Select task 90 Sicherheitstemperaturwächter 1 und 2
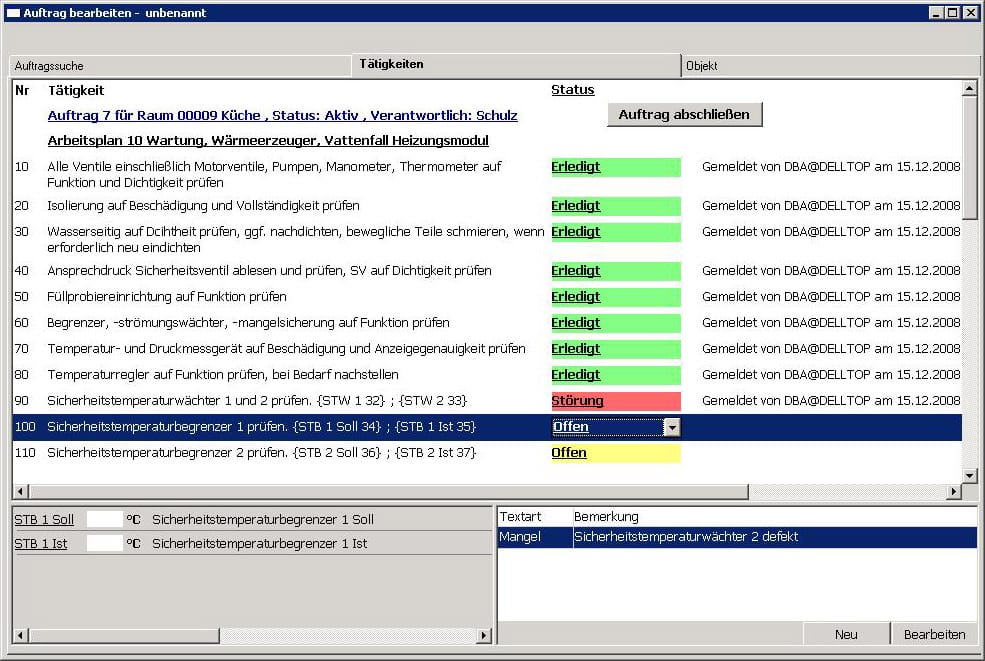 coord(257,401)
